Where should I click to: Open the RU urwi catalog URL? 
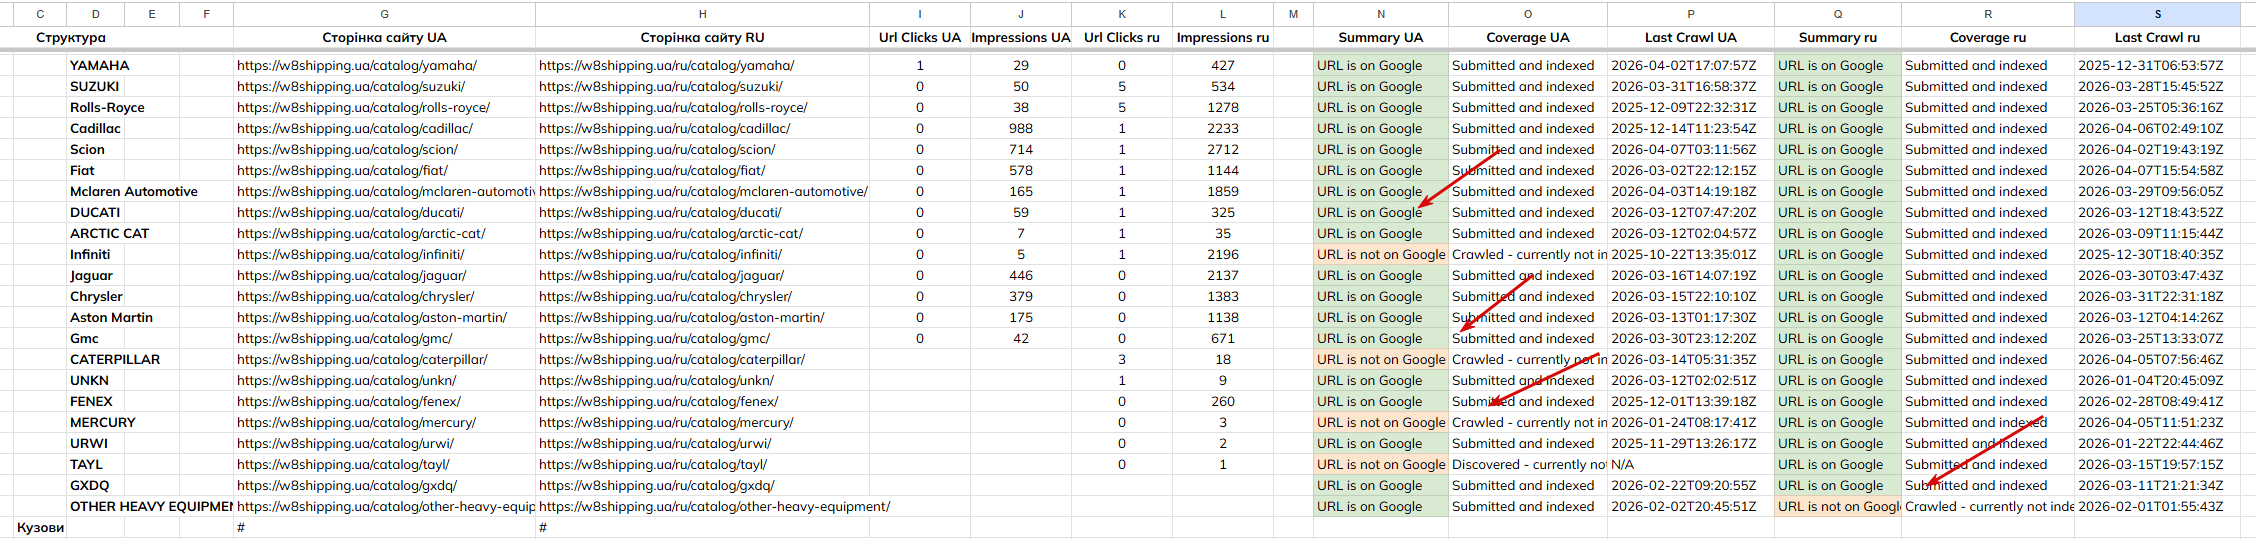(x=655, y=444)
